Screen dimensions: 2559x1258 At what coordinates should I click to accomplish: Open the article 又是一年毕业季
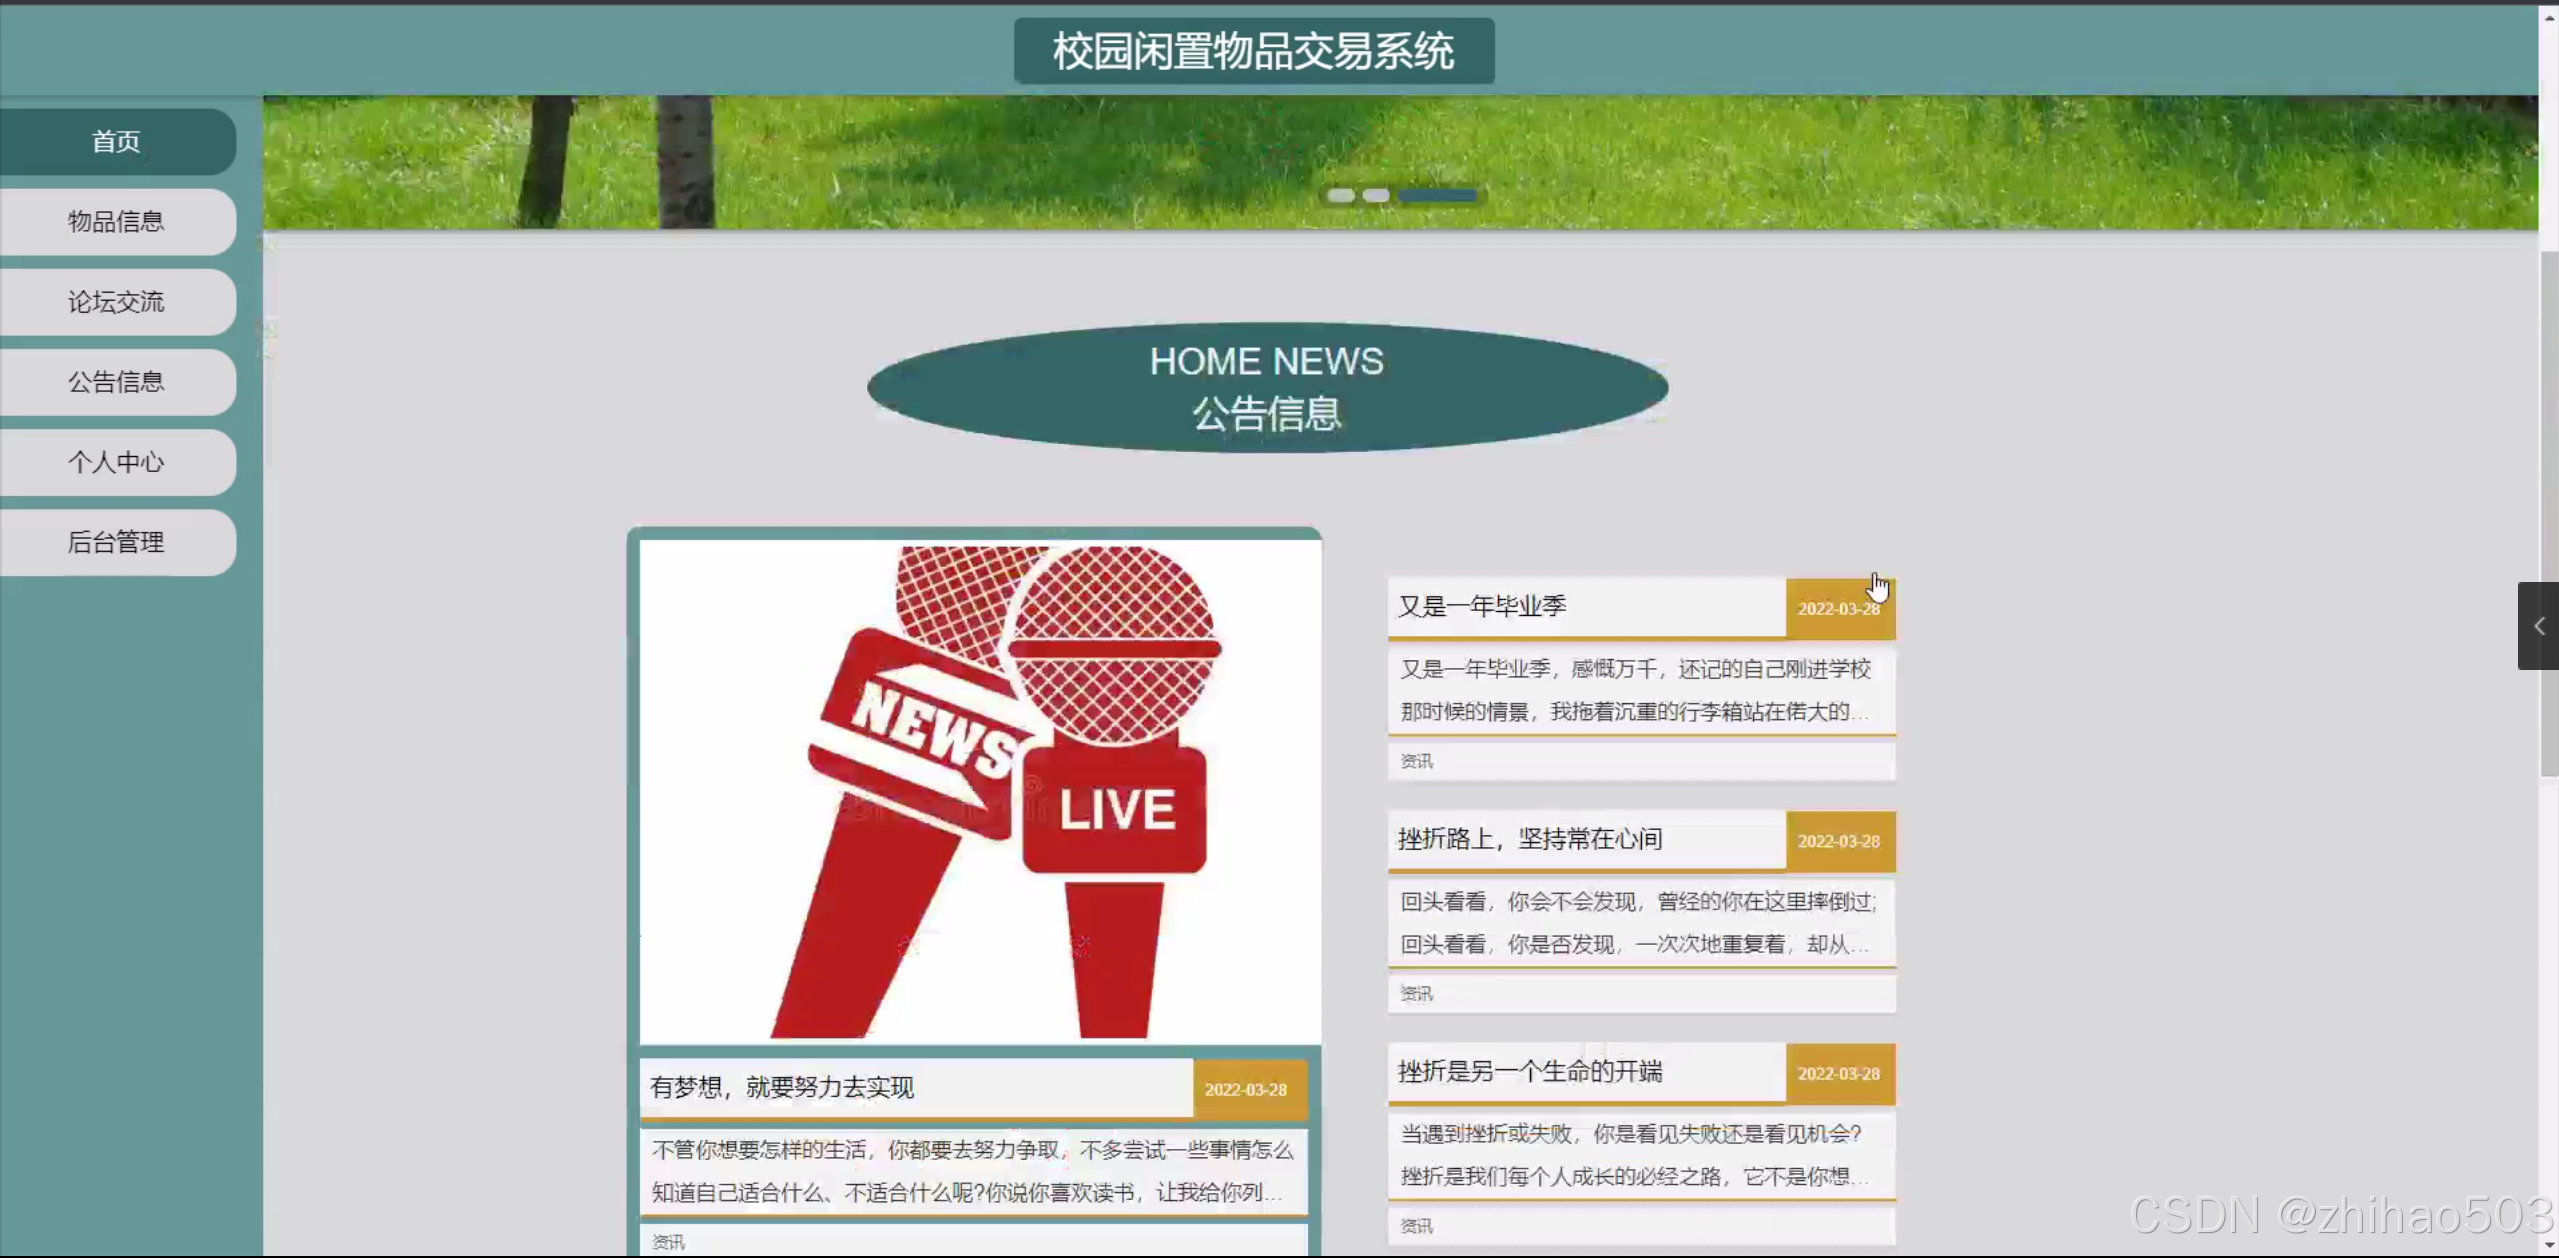pos(1482,606)
